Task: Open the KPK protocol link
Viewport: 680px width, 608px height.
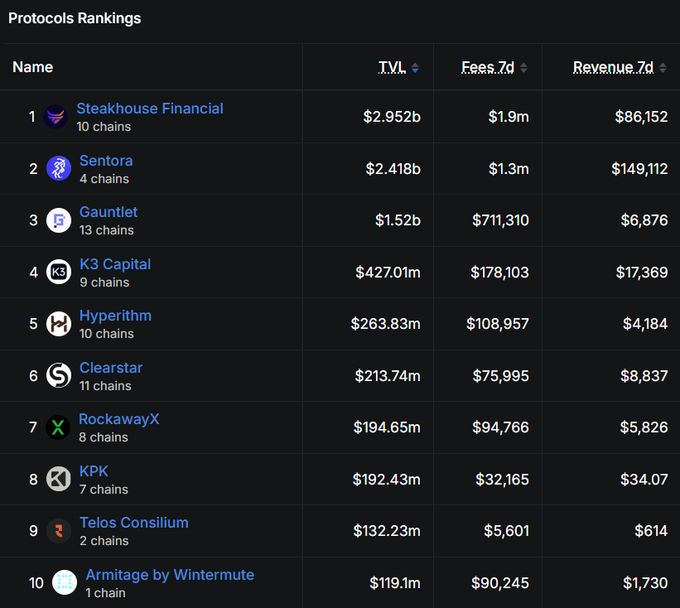Action: 94,471
